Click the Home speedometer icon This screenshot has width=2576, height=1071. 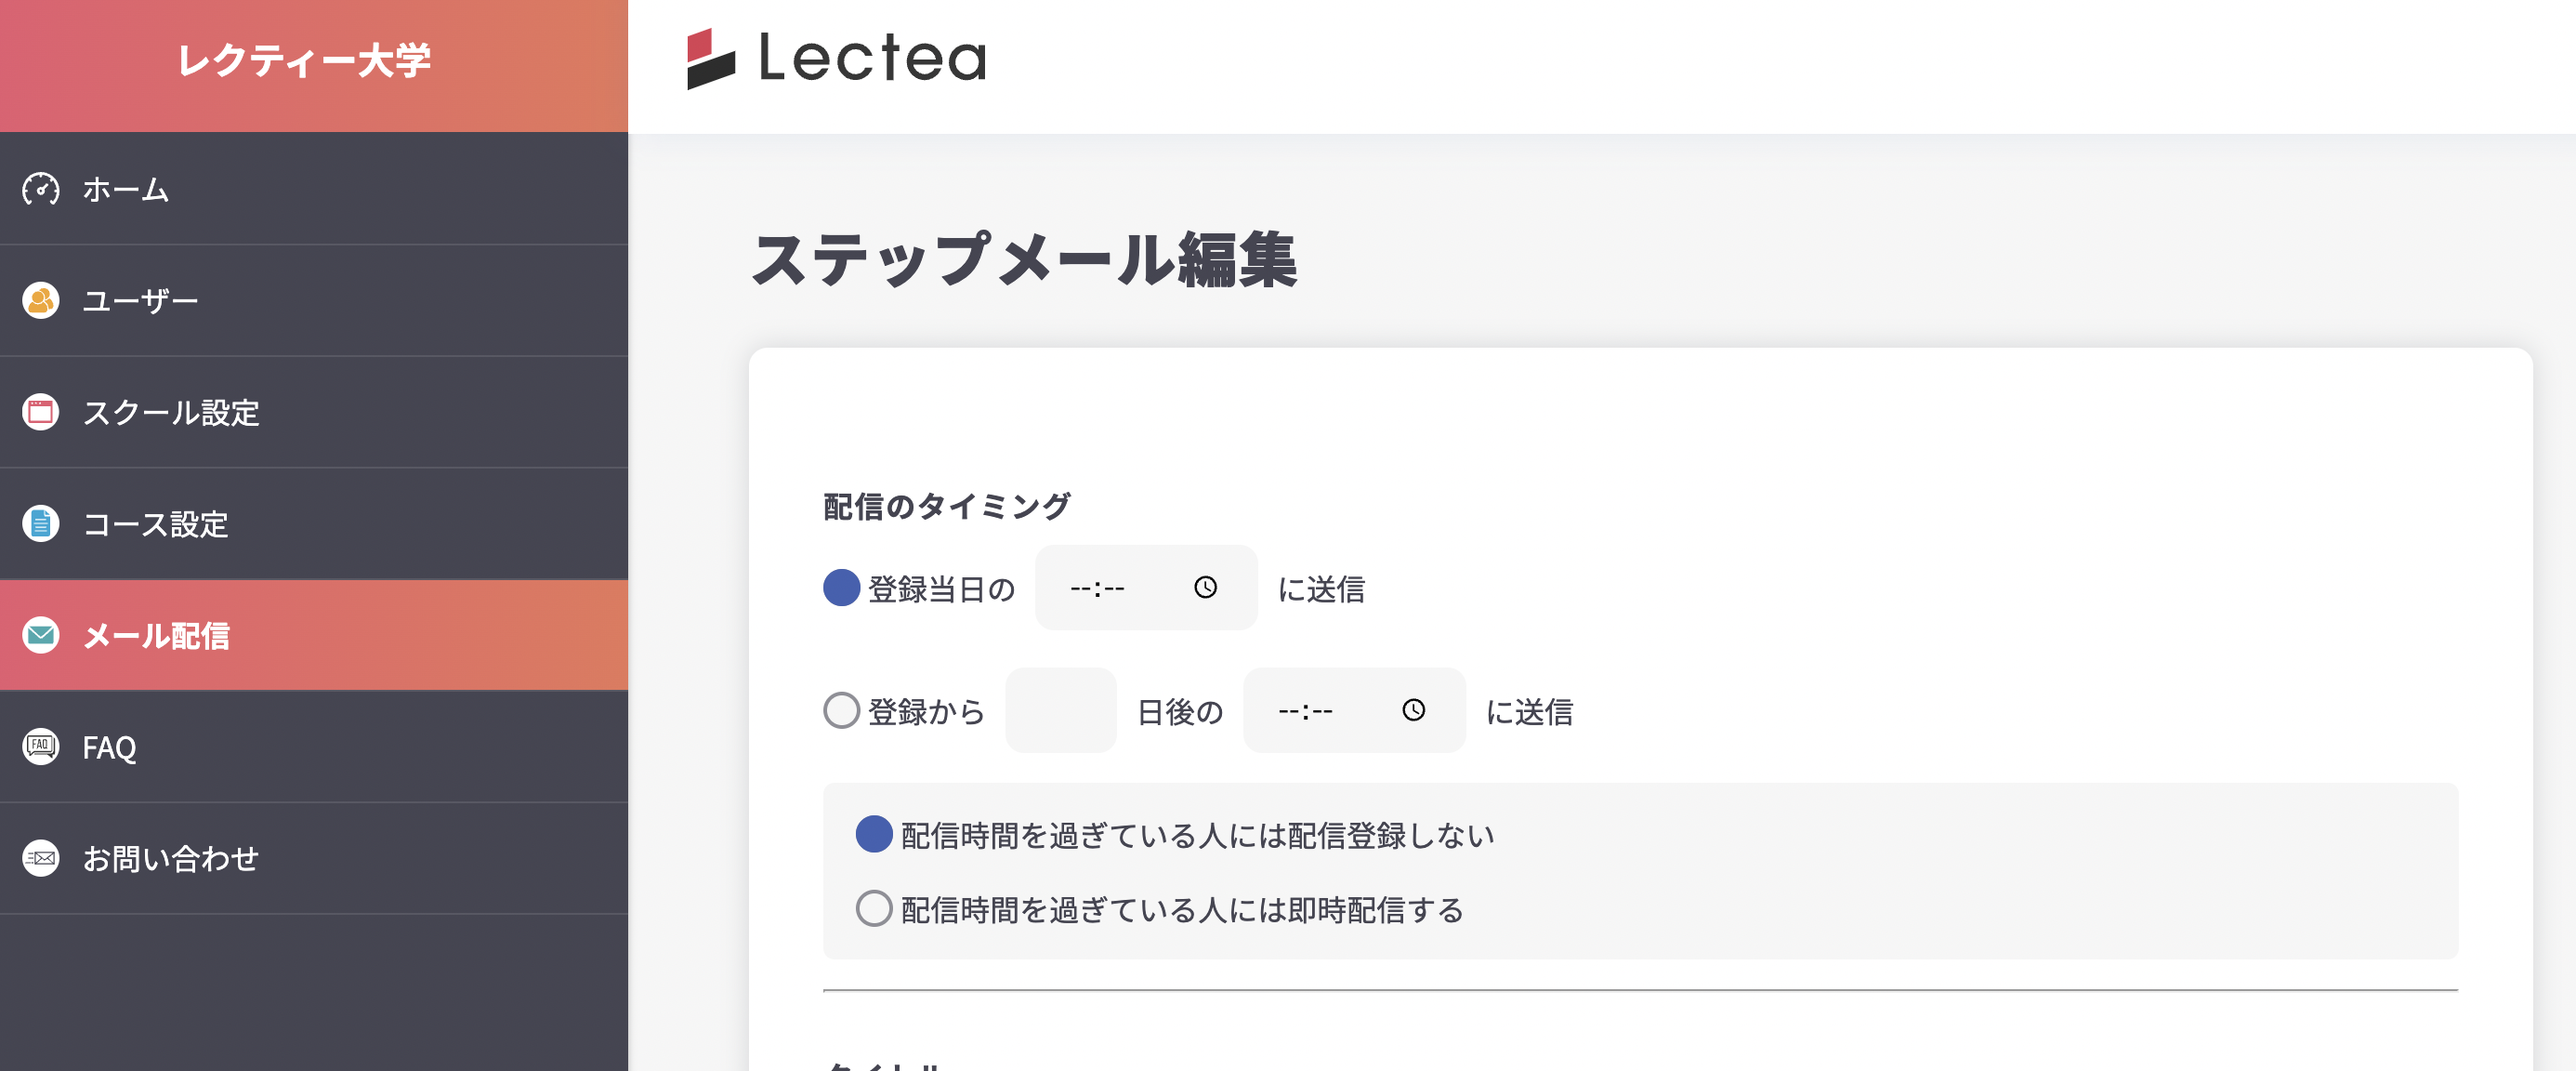click(x=41, y=189)
